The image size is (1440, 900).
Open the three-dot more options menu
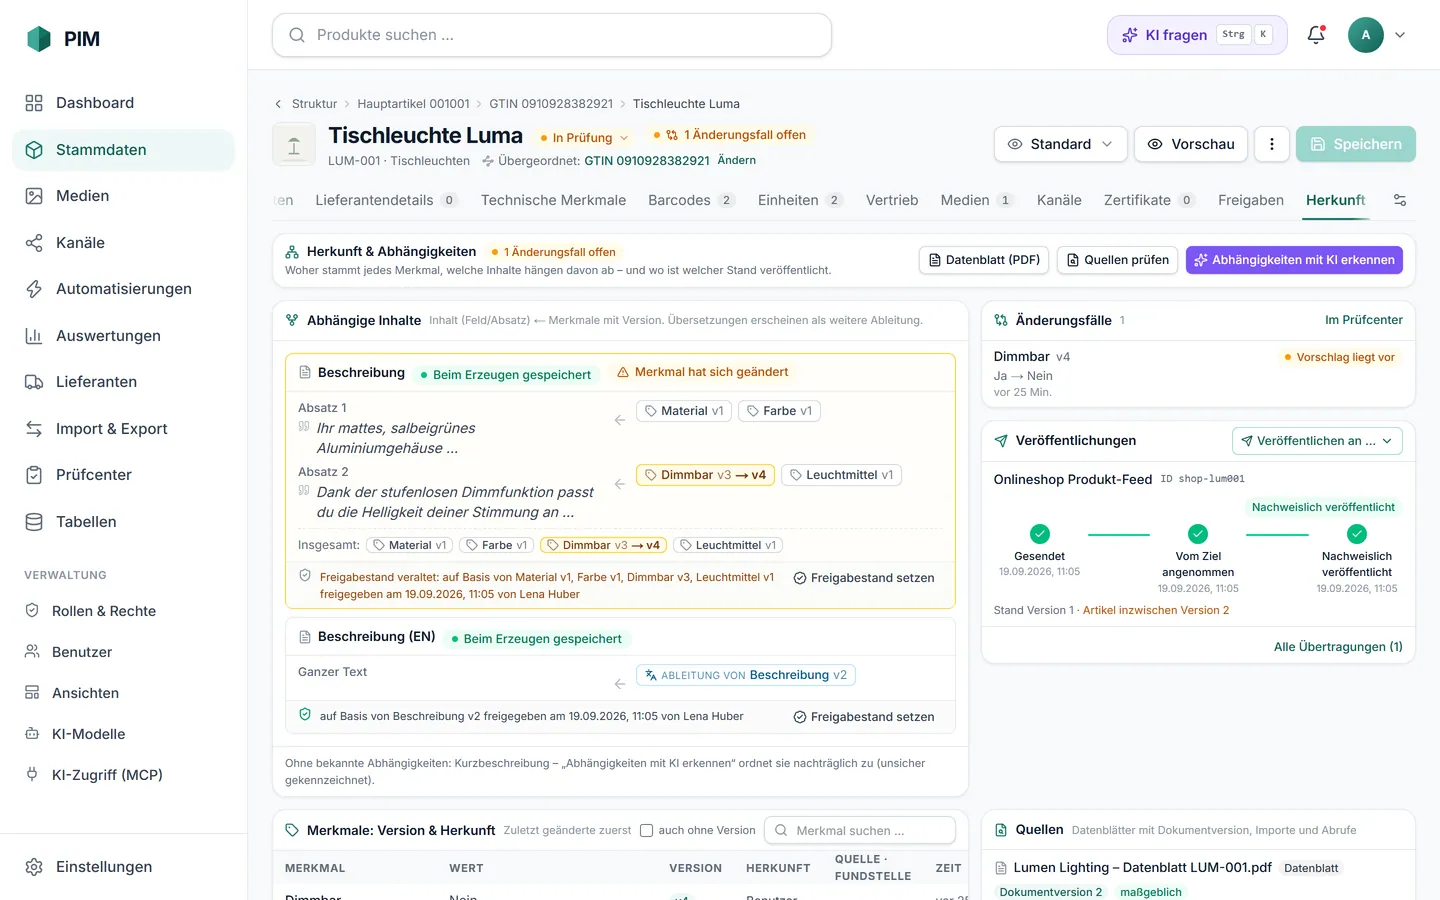[1272, 144]
